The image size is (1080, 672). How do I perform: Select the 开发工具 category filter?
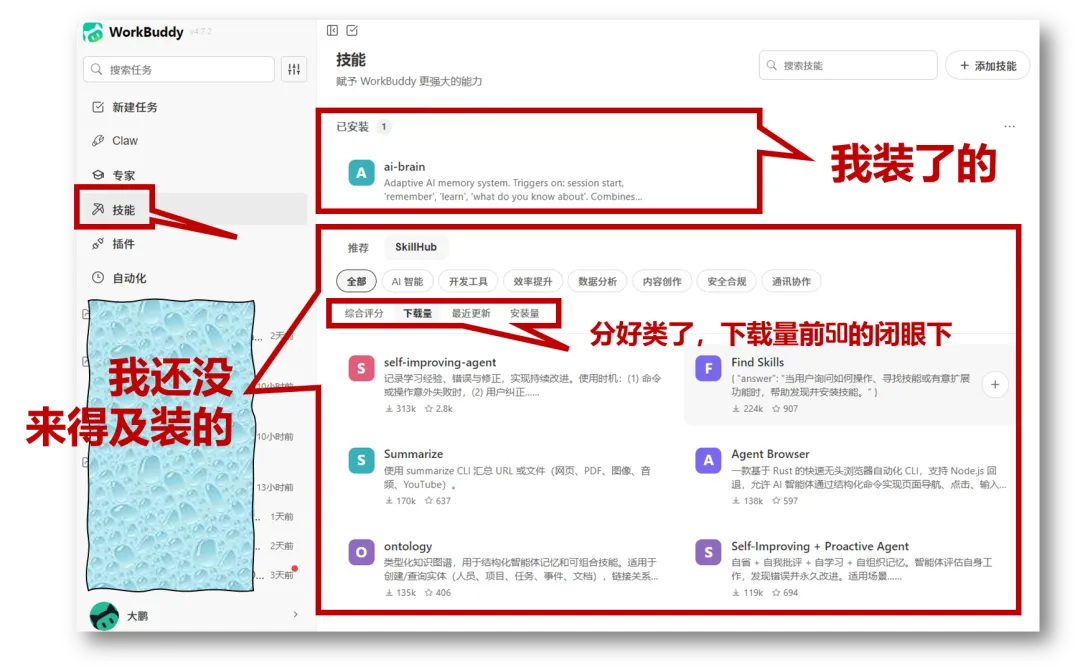[x=468, y=281]
